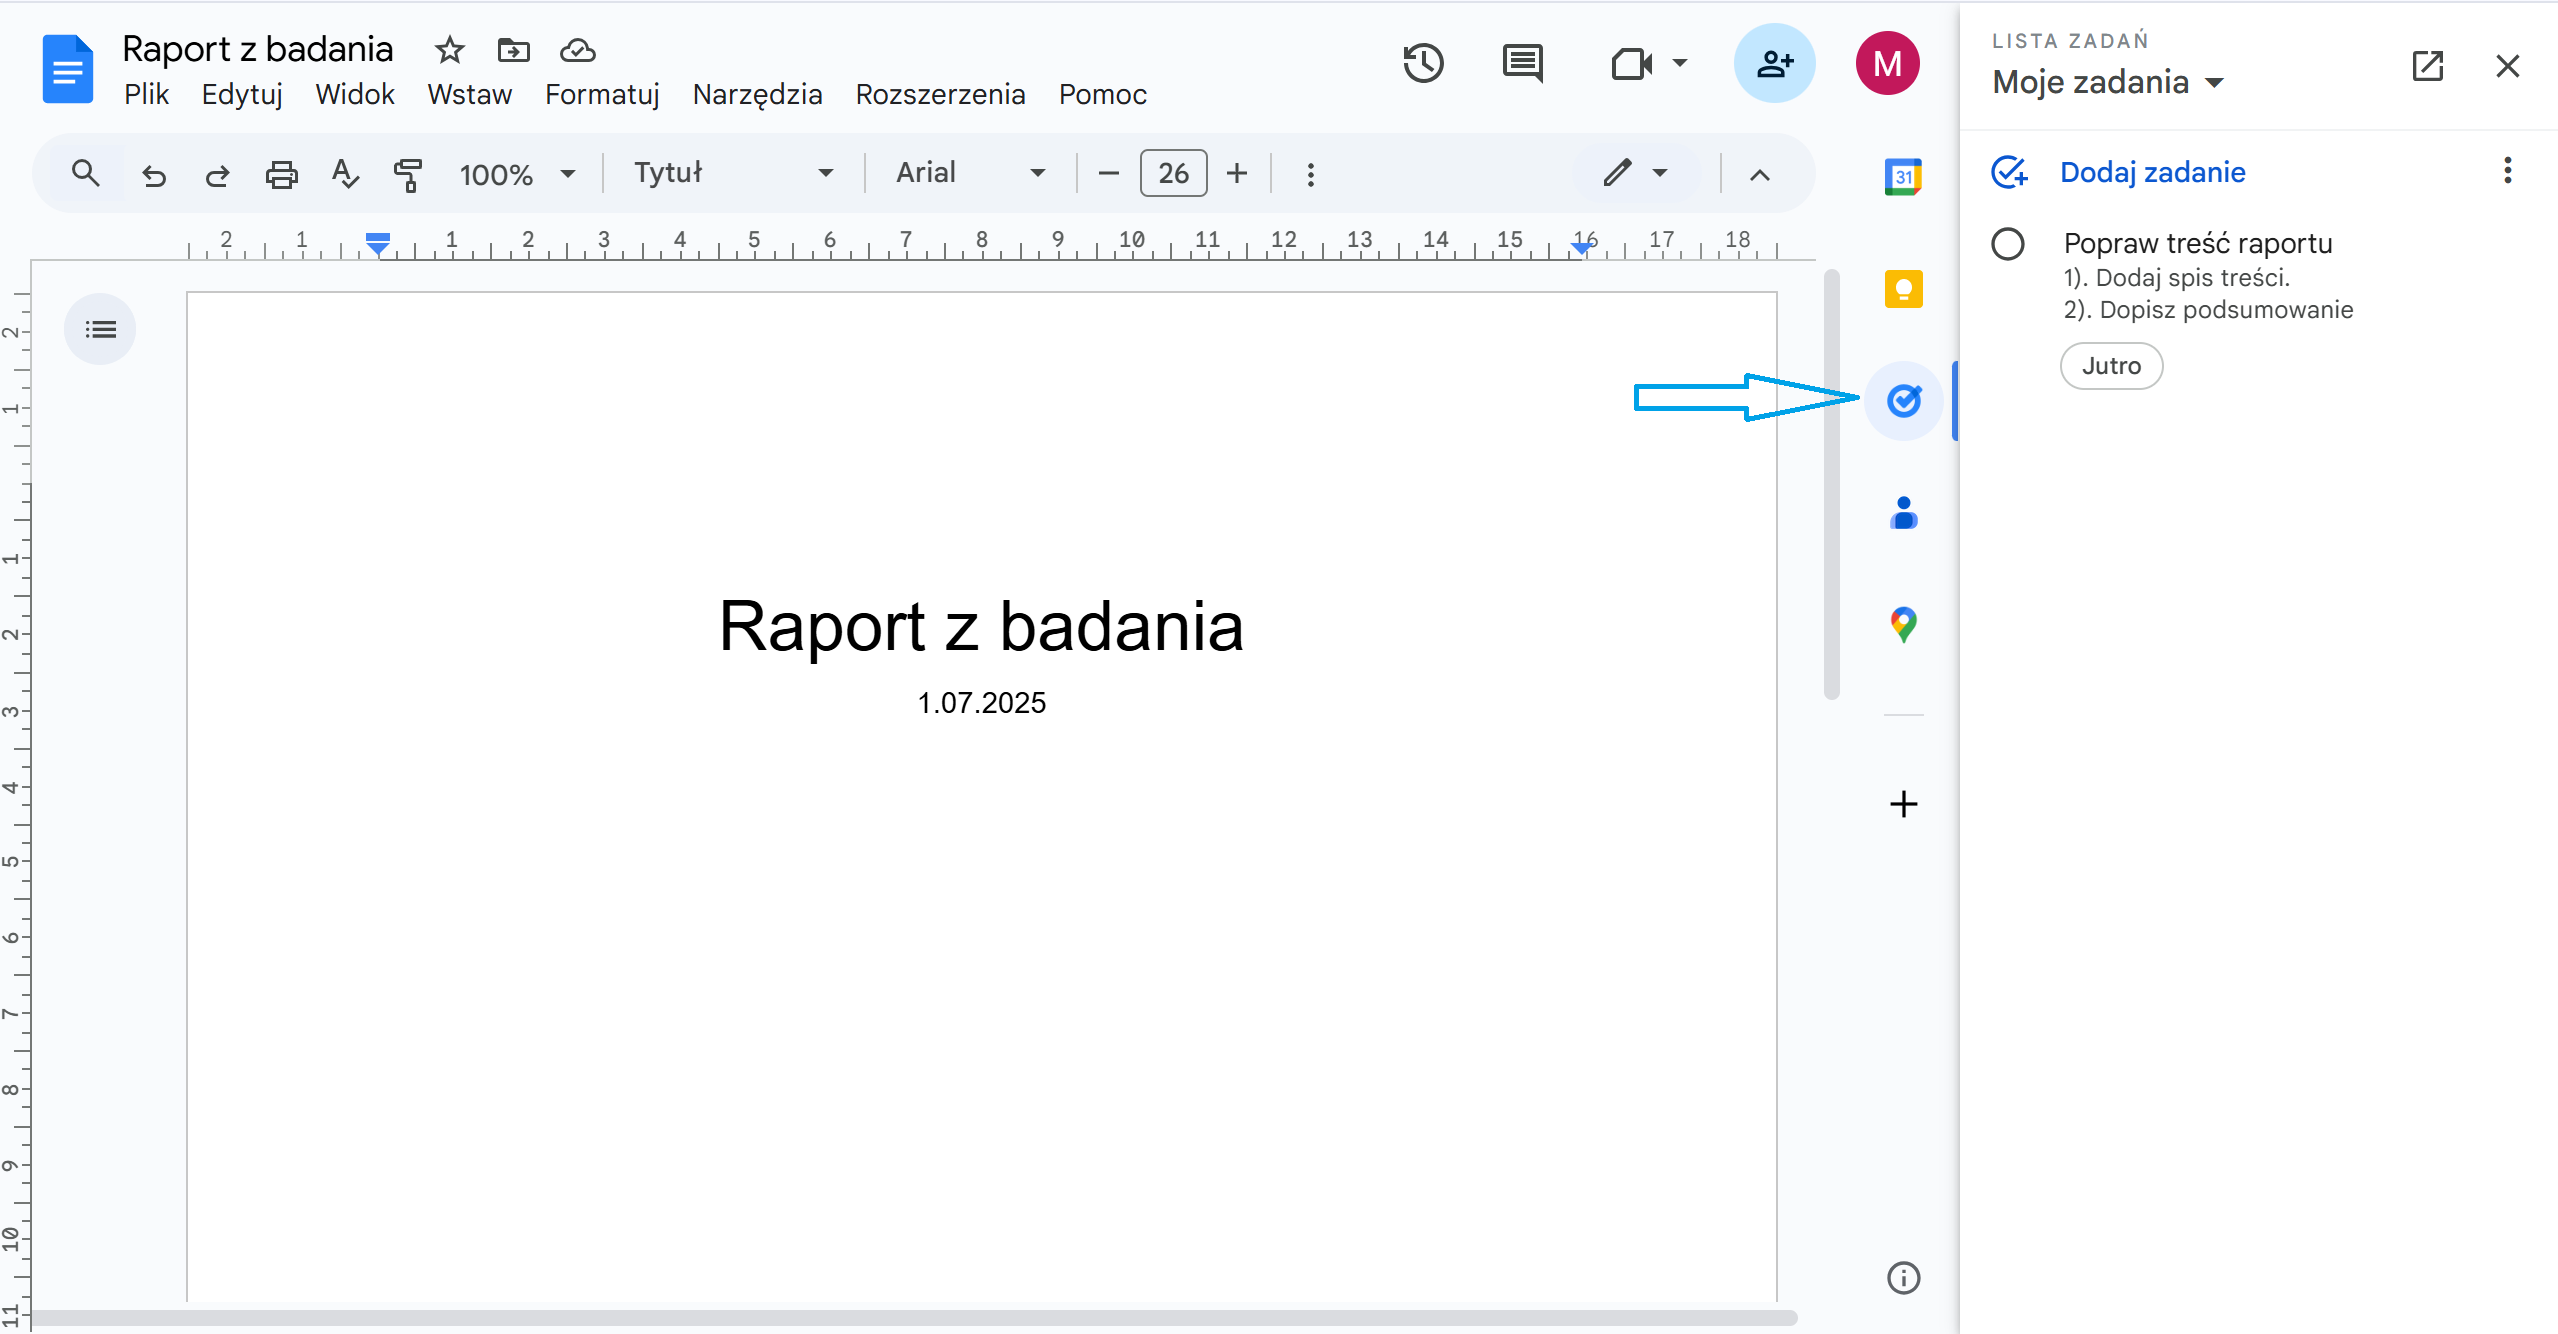This screenshot has height=1334, width=2558.
Task: Click the paint format roller icon
Action: (408, 174)
